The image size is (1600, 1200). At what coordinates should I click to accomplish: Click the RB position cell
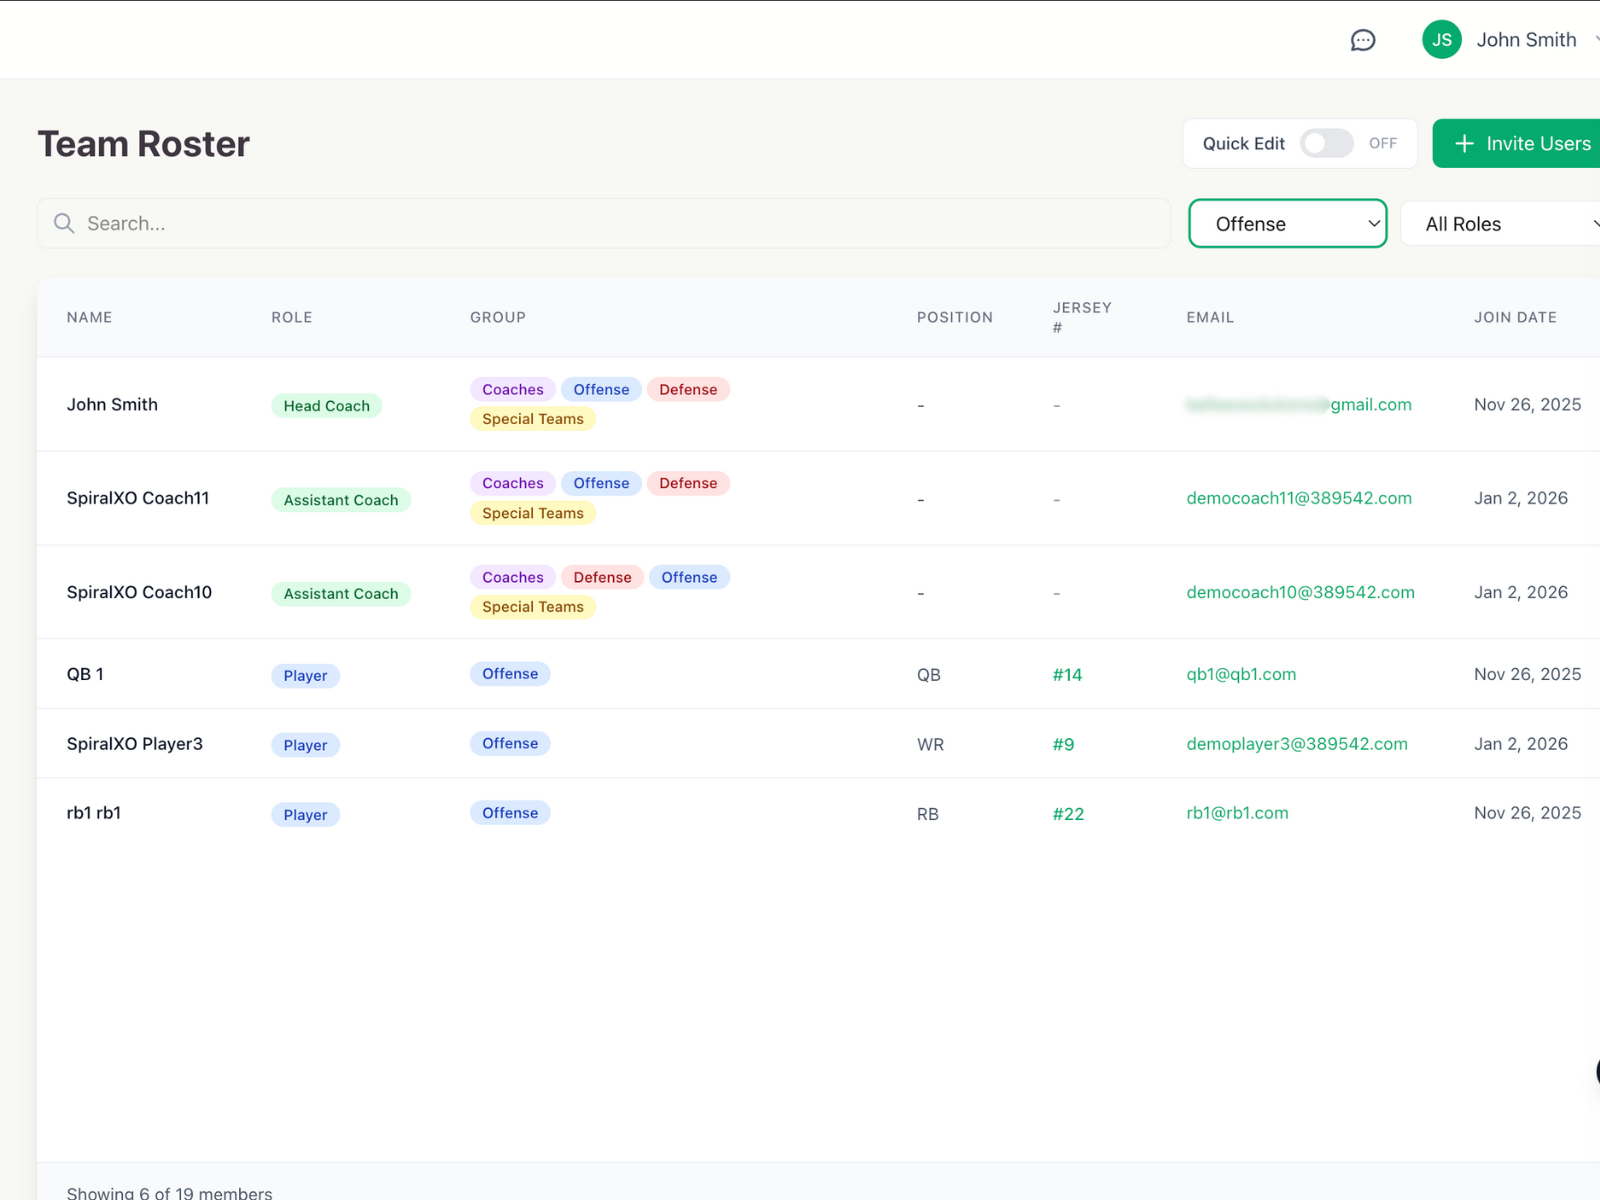[928, 814]
